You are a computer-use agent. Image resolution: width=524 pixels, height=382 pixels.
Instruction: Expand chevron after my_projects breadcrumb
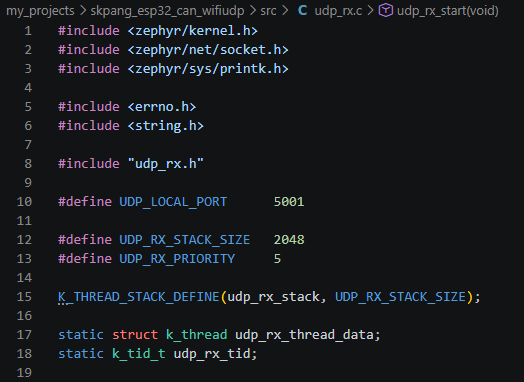point(83,11)
